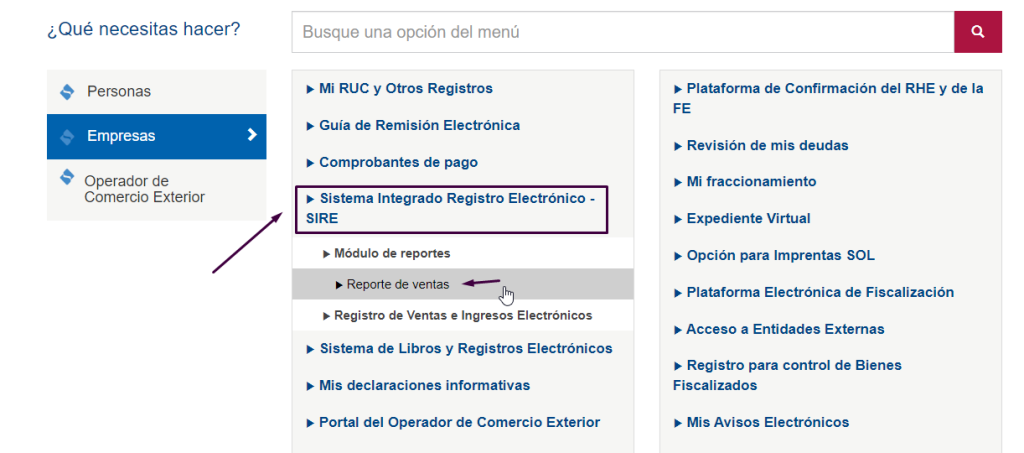Collapse Módulo de reportes submenu

click(x=387, y=253)
